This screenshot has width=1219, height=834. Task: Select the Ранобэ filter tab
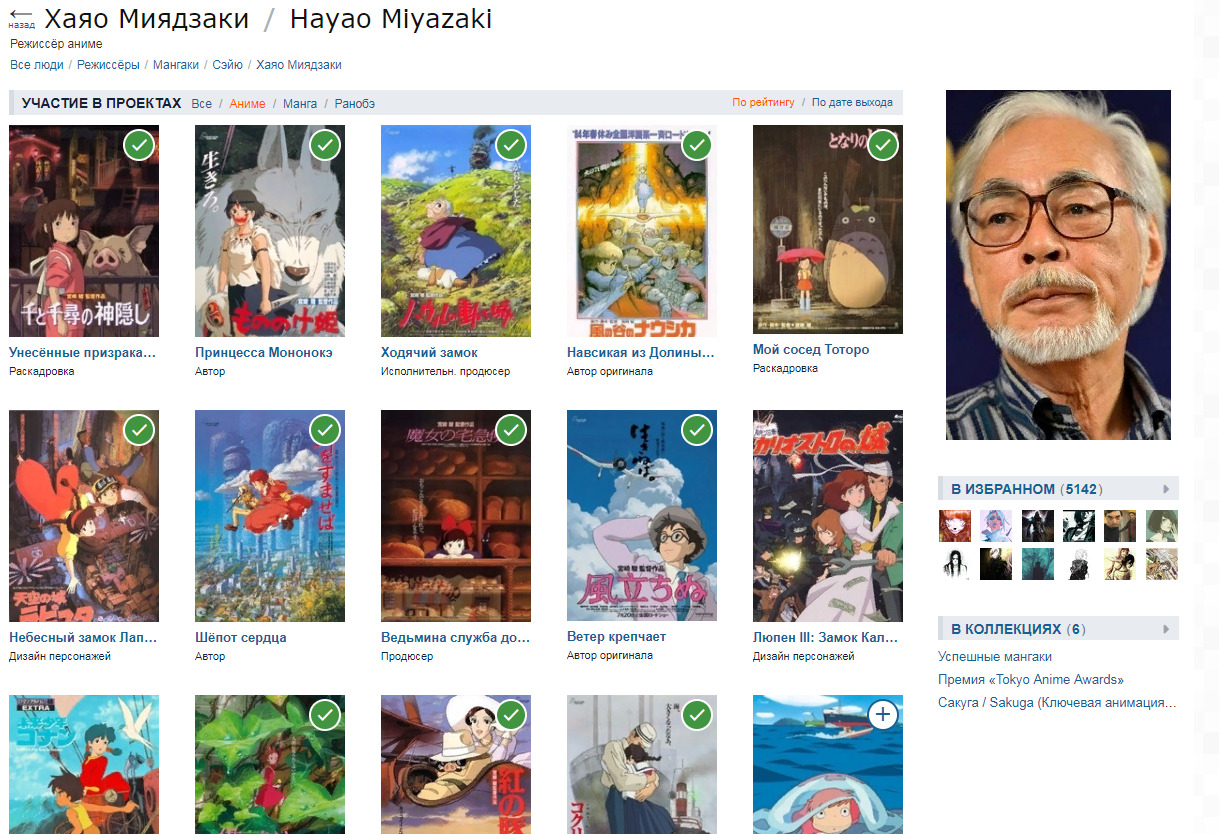[x=355, y=103]
